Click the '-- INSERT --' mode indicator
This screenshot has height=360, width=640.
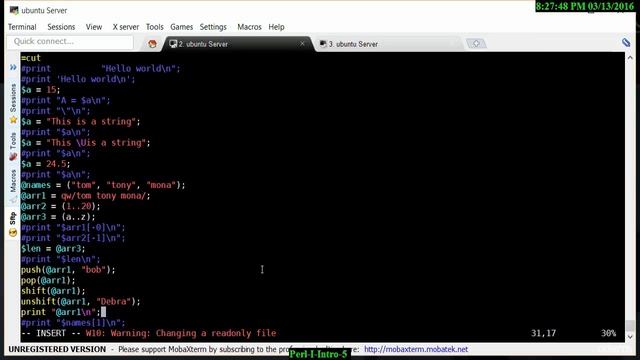click(x=51, y=333)
